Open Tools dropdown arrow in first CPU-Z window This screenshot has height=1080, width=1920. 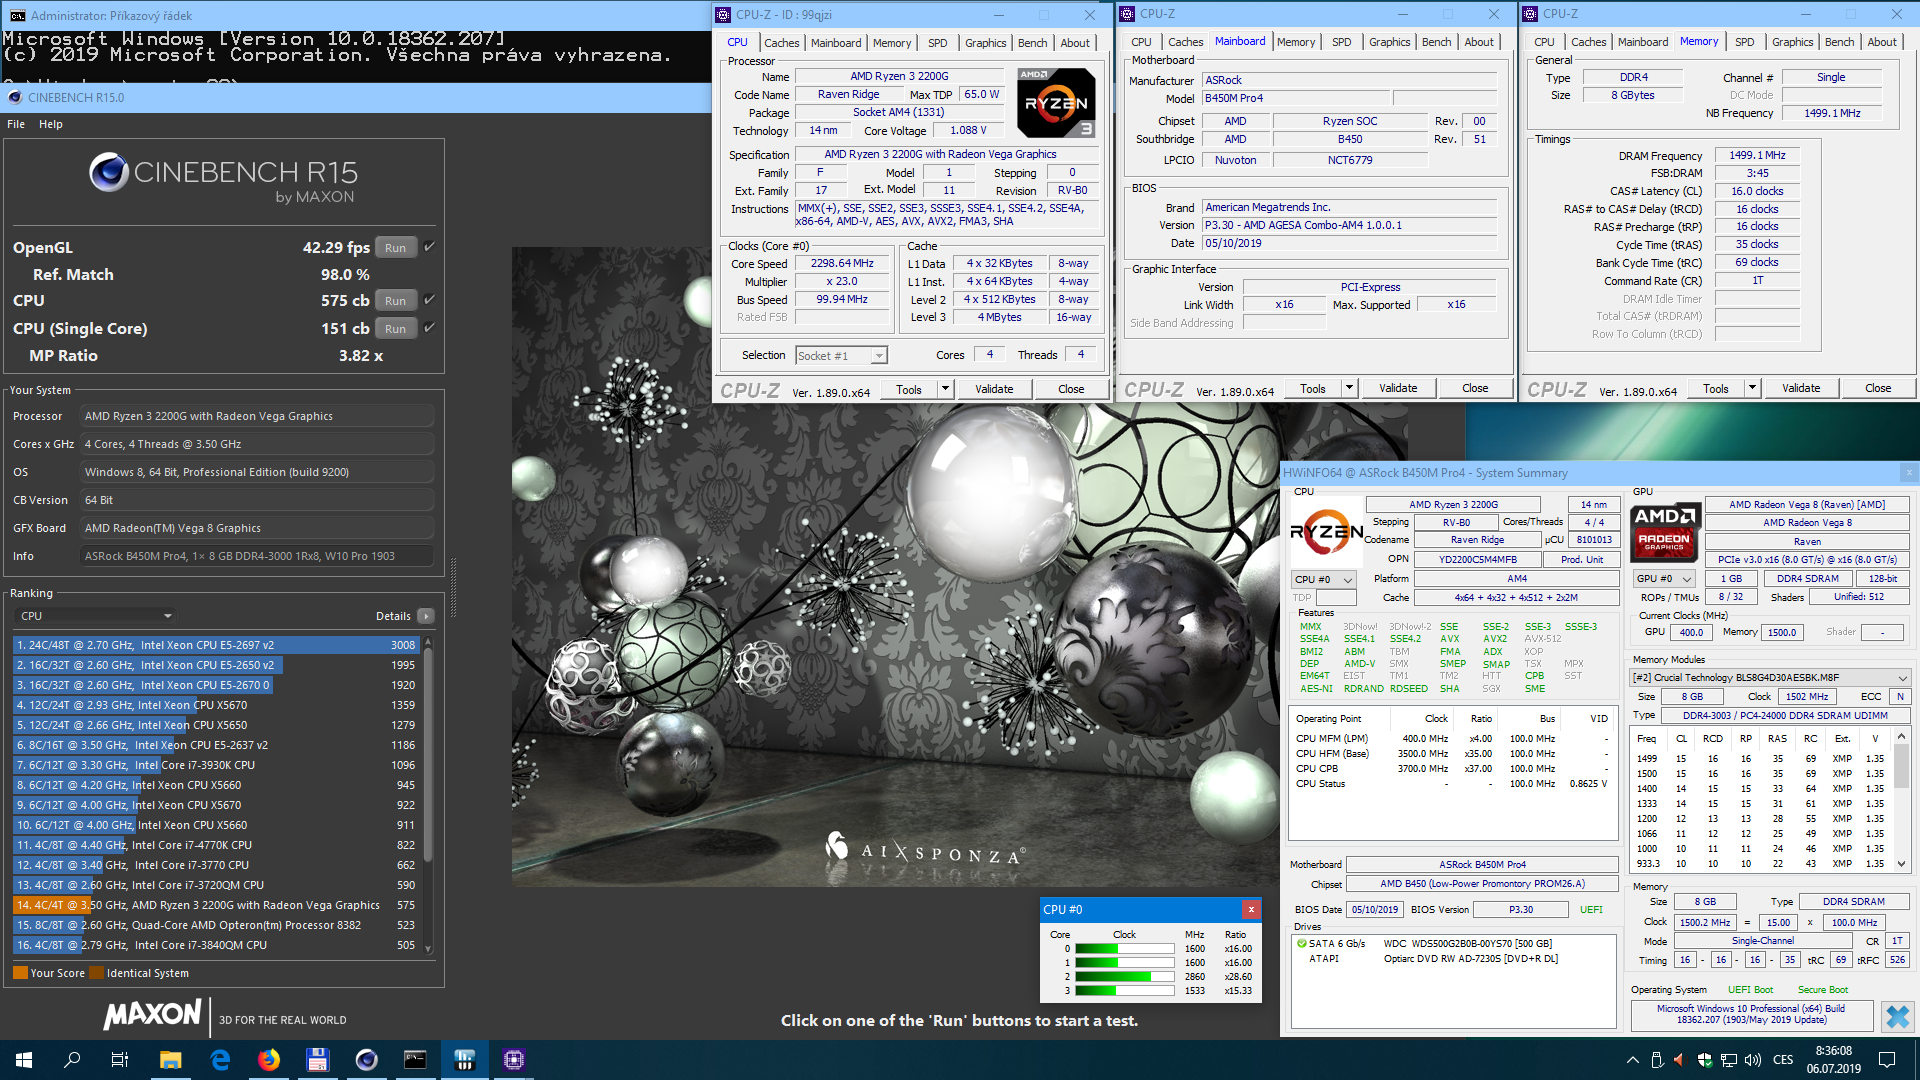(x=945, y=389)
